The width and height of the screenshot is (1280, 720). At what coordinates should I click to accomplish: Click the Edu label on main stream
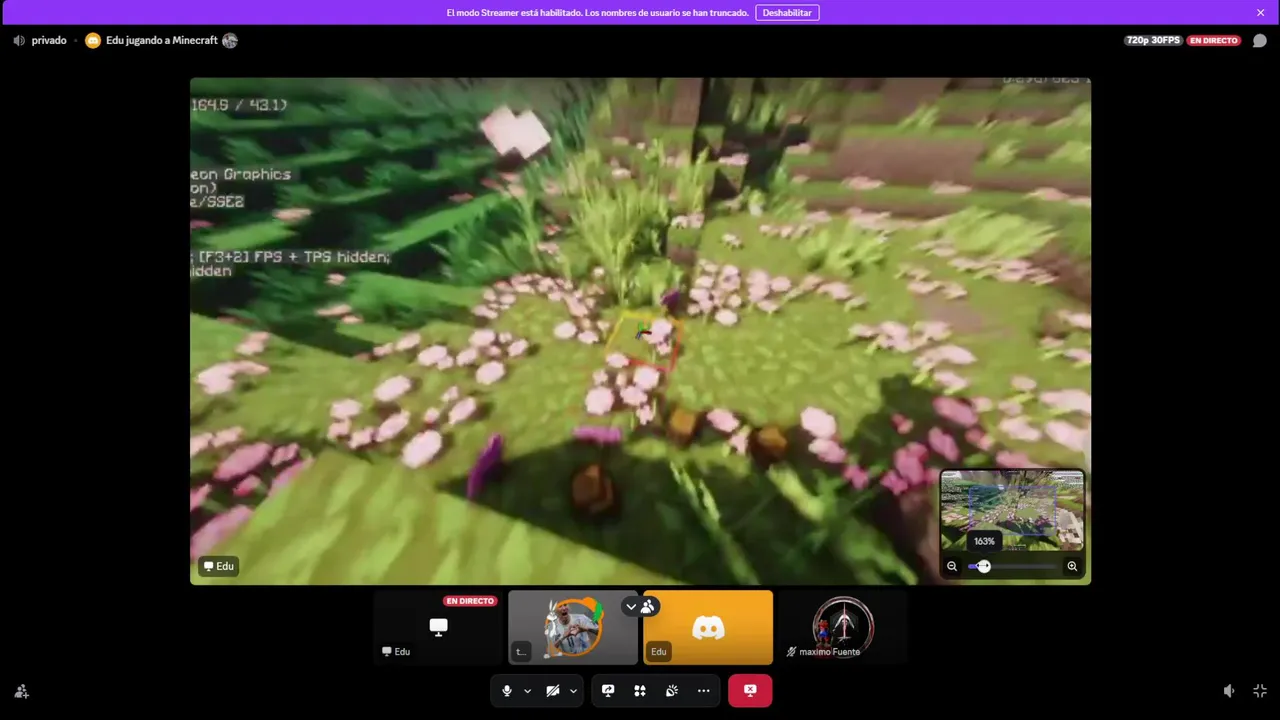[x=218, y=566]
